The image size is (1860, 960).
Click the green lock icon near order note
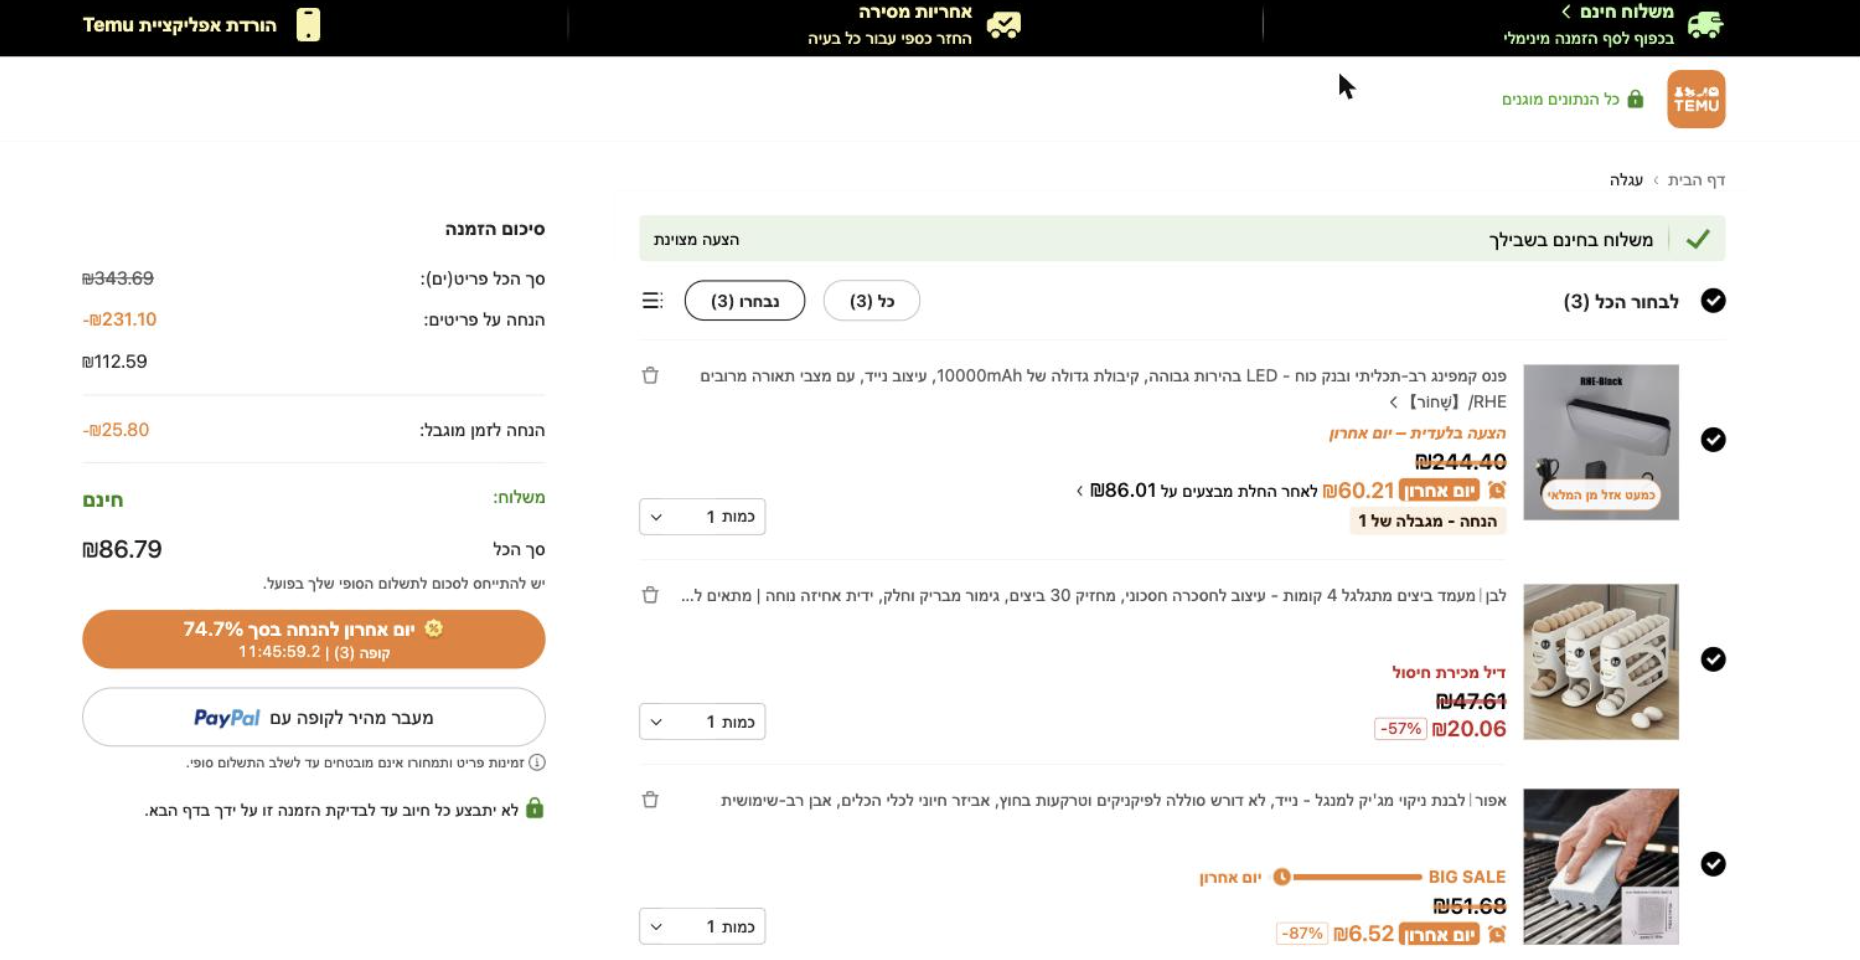click(x=535, y=808)
